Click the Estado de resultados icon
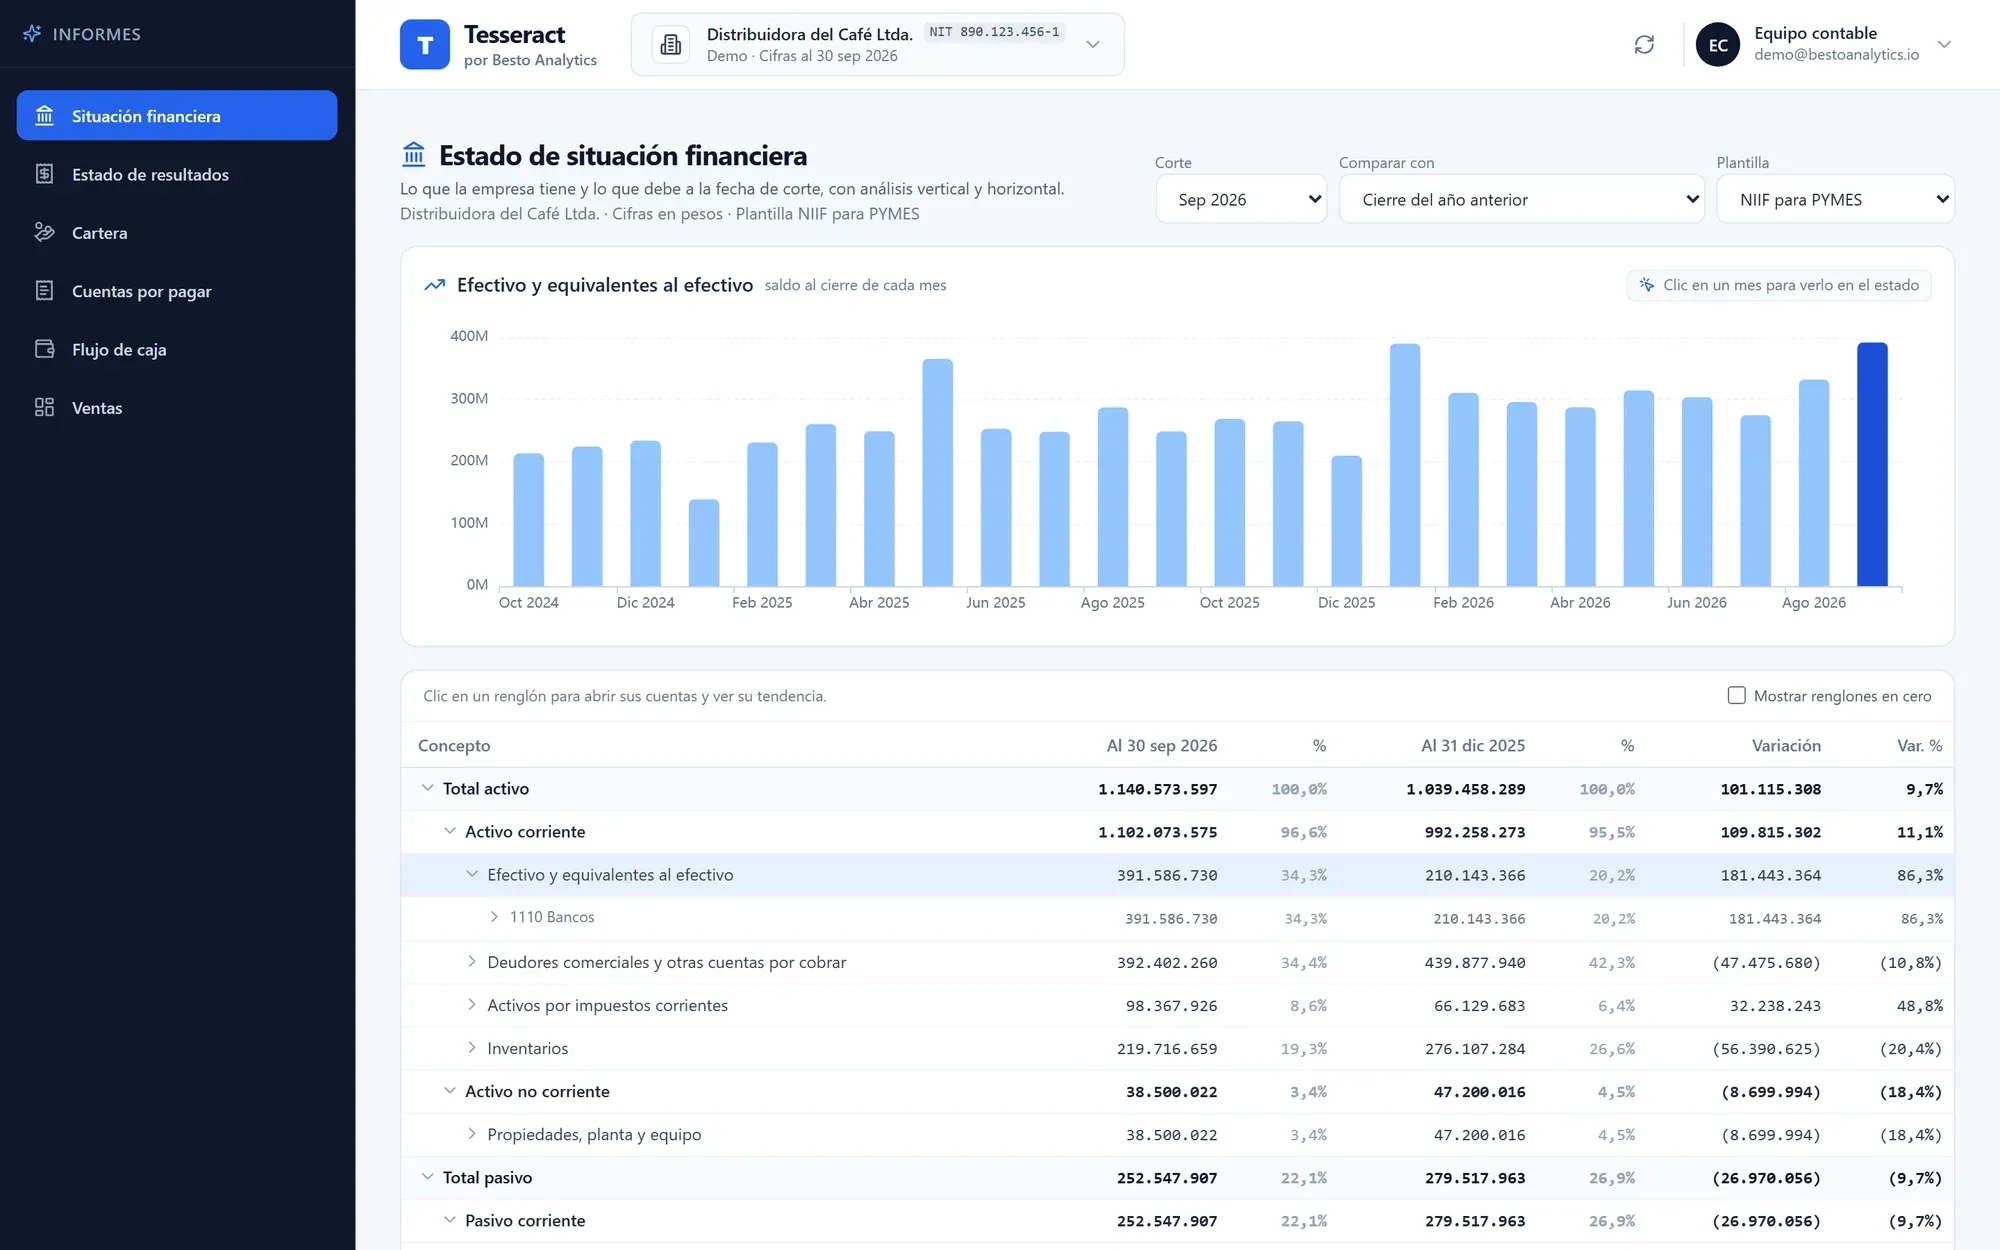 coord(44,174)
